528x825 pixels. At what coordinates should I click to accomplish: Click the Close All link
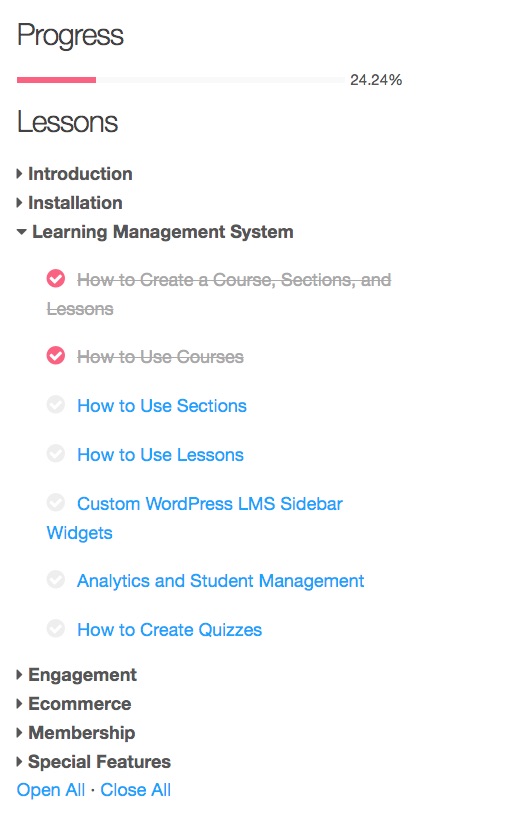(x=136, y=790)
